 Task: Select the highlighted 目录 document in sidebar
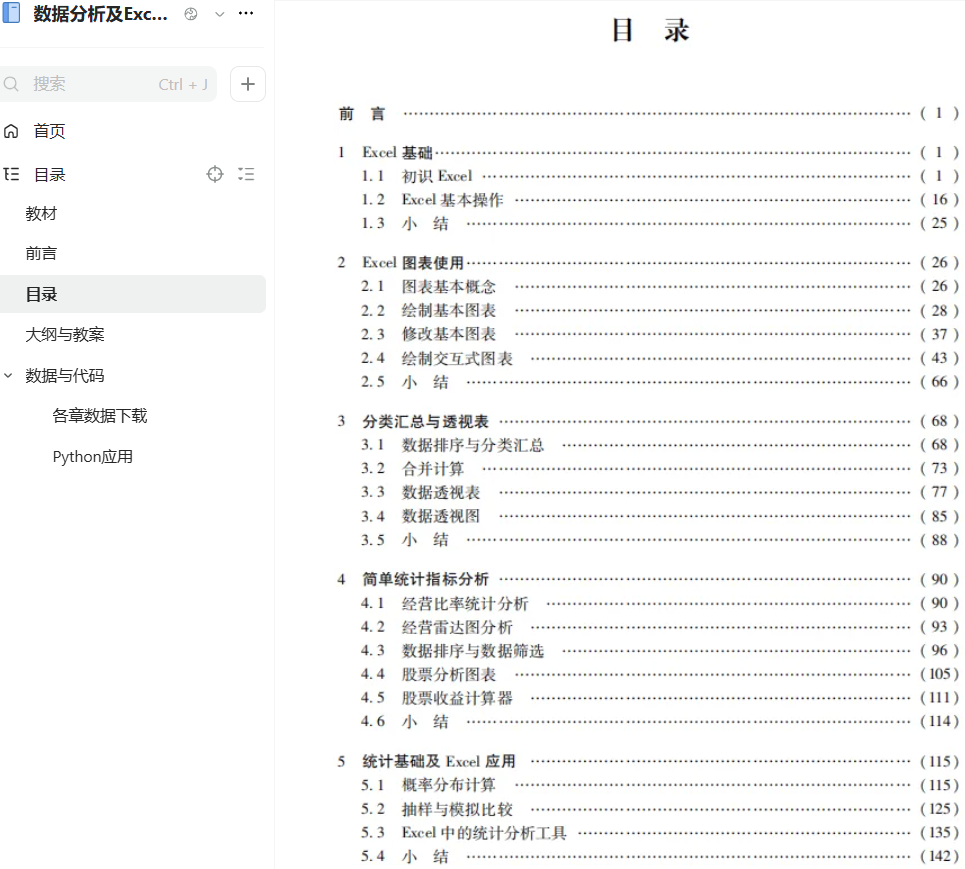(x=133, y=294)
